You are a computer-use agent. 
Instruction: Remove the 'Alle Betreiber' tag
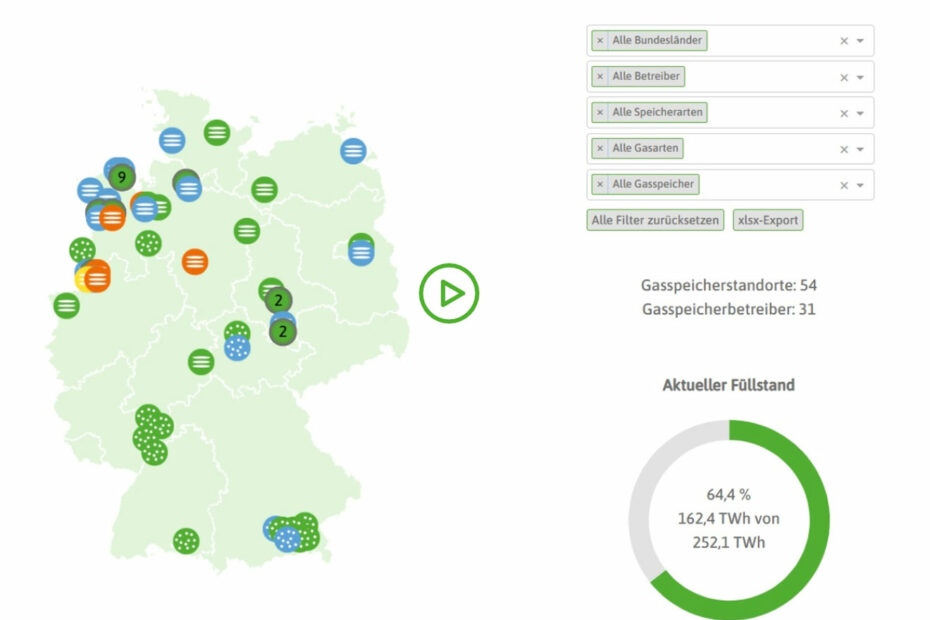pyautogui.click(x=600, y=77)
